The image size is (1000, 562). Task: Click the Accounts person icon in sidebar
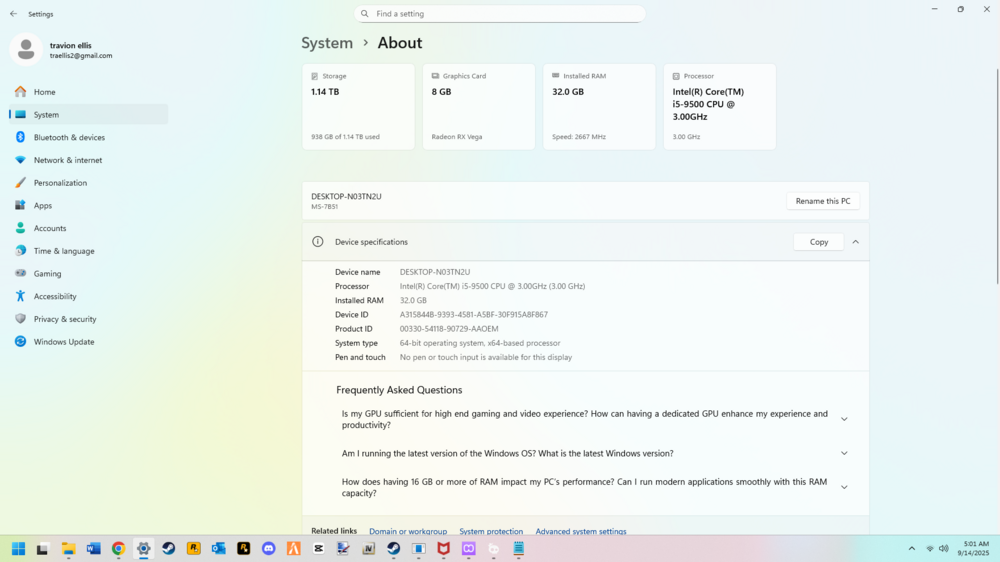[x=20, y=228]
